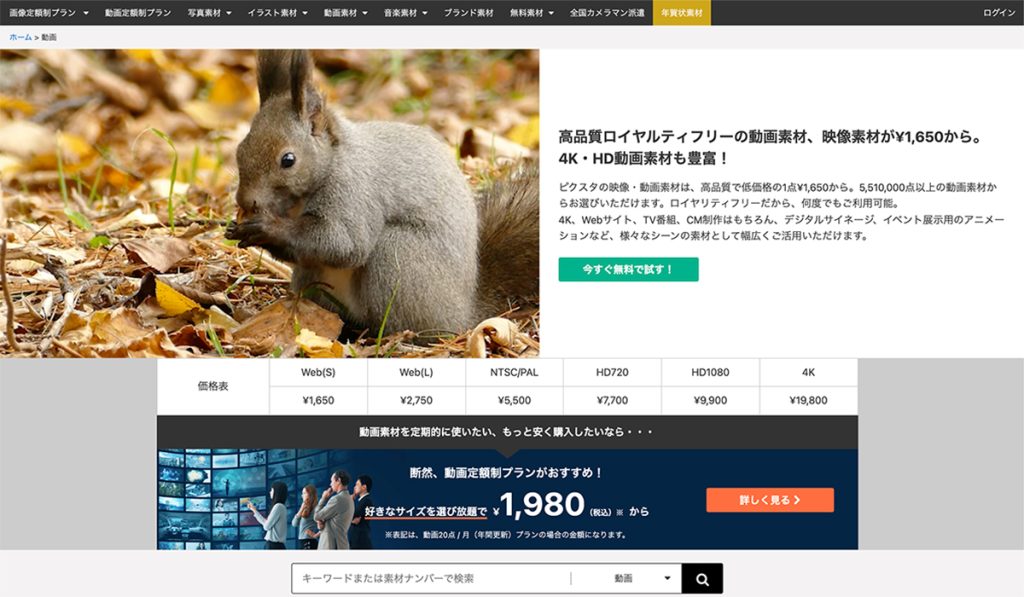Click the magnifying glass search button
Screen dimensions: 1024x597
[702, 579]
